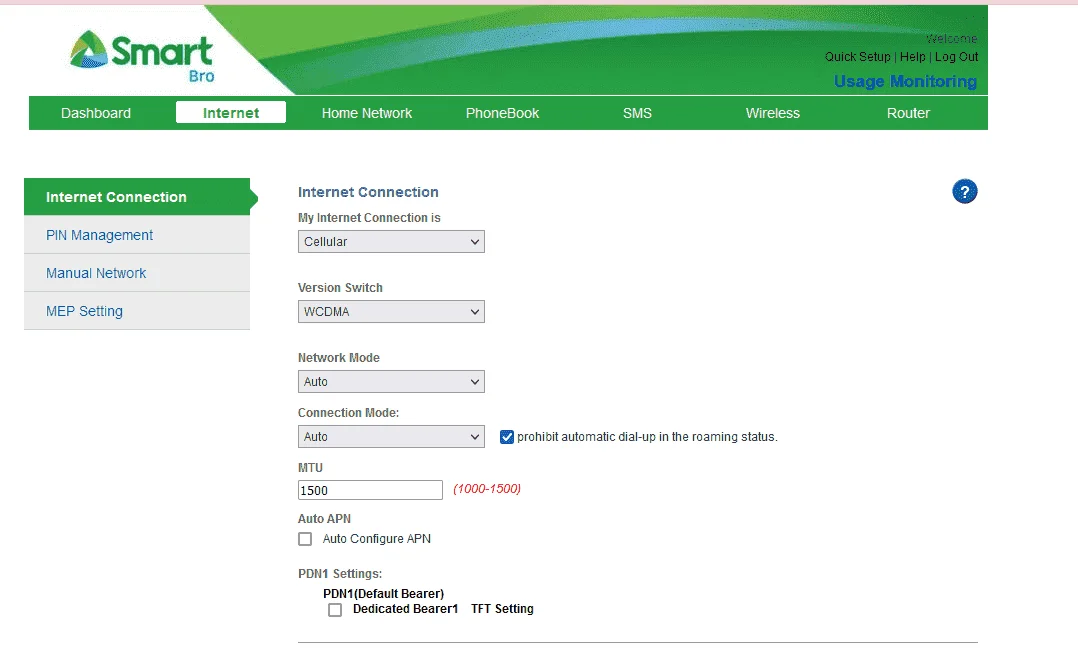Viewport: 1078px width, 648px height.
Task: Expand the My Internet Connection dropdown showing Cellular
Action: (x=391, y=242)
